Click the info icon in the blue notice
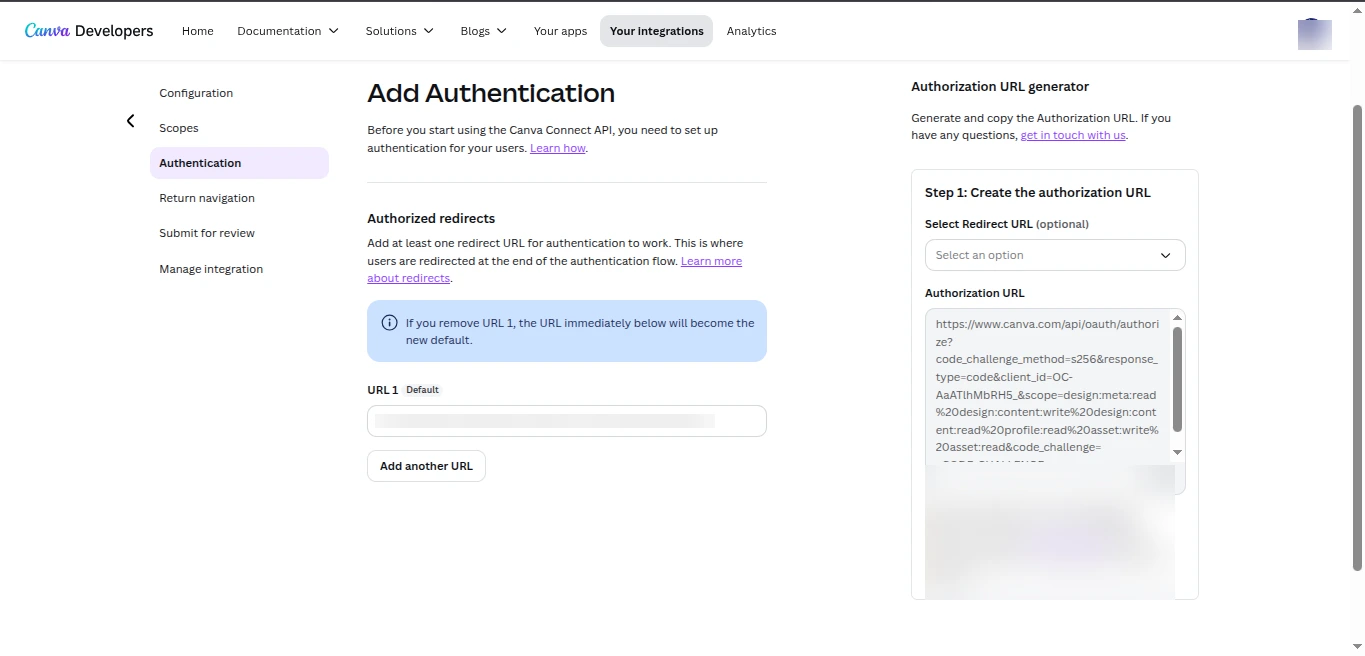The height and width of the screenshot is (656, 1365). (390, 323)
